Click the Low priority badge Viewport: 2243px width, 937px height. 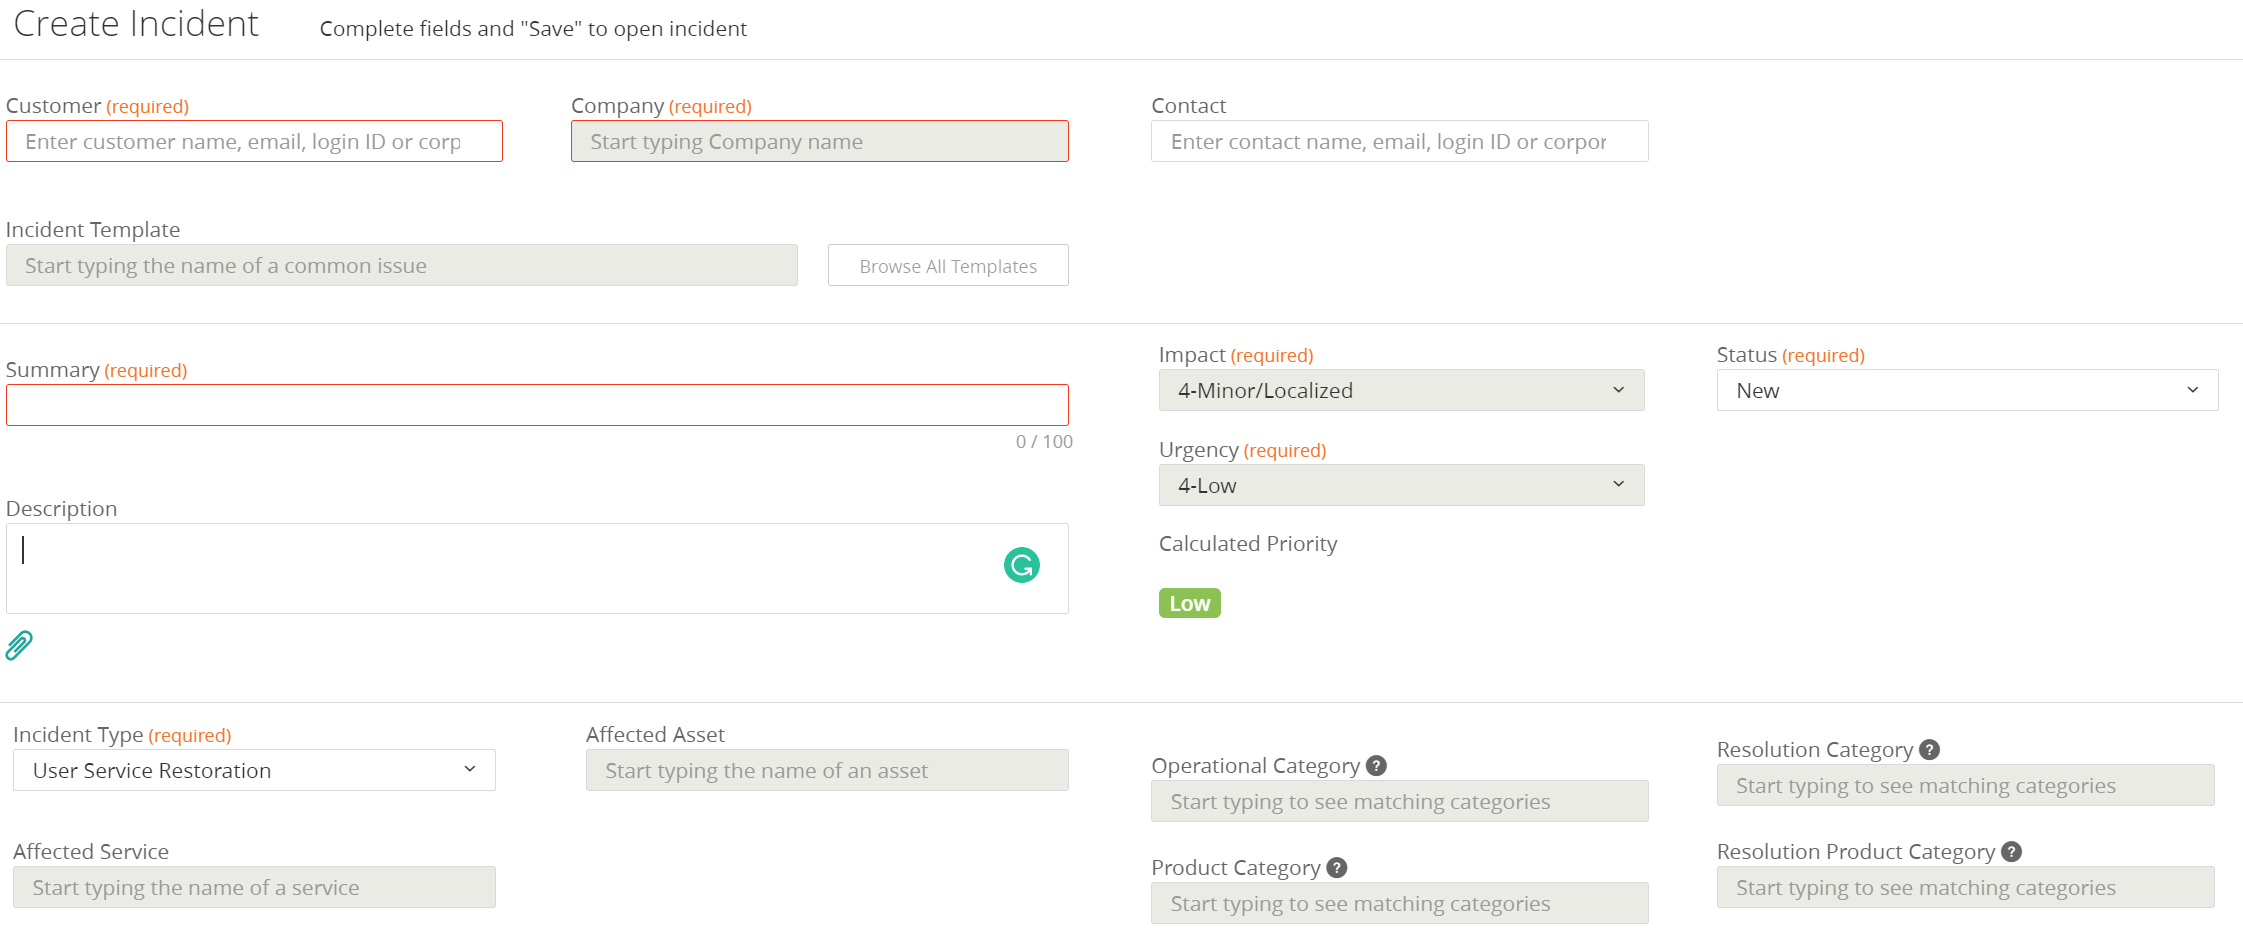[1189, 602]
